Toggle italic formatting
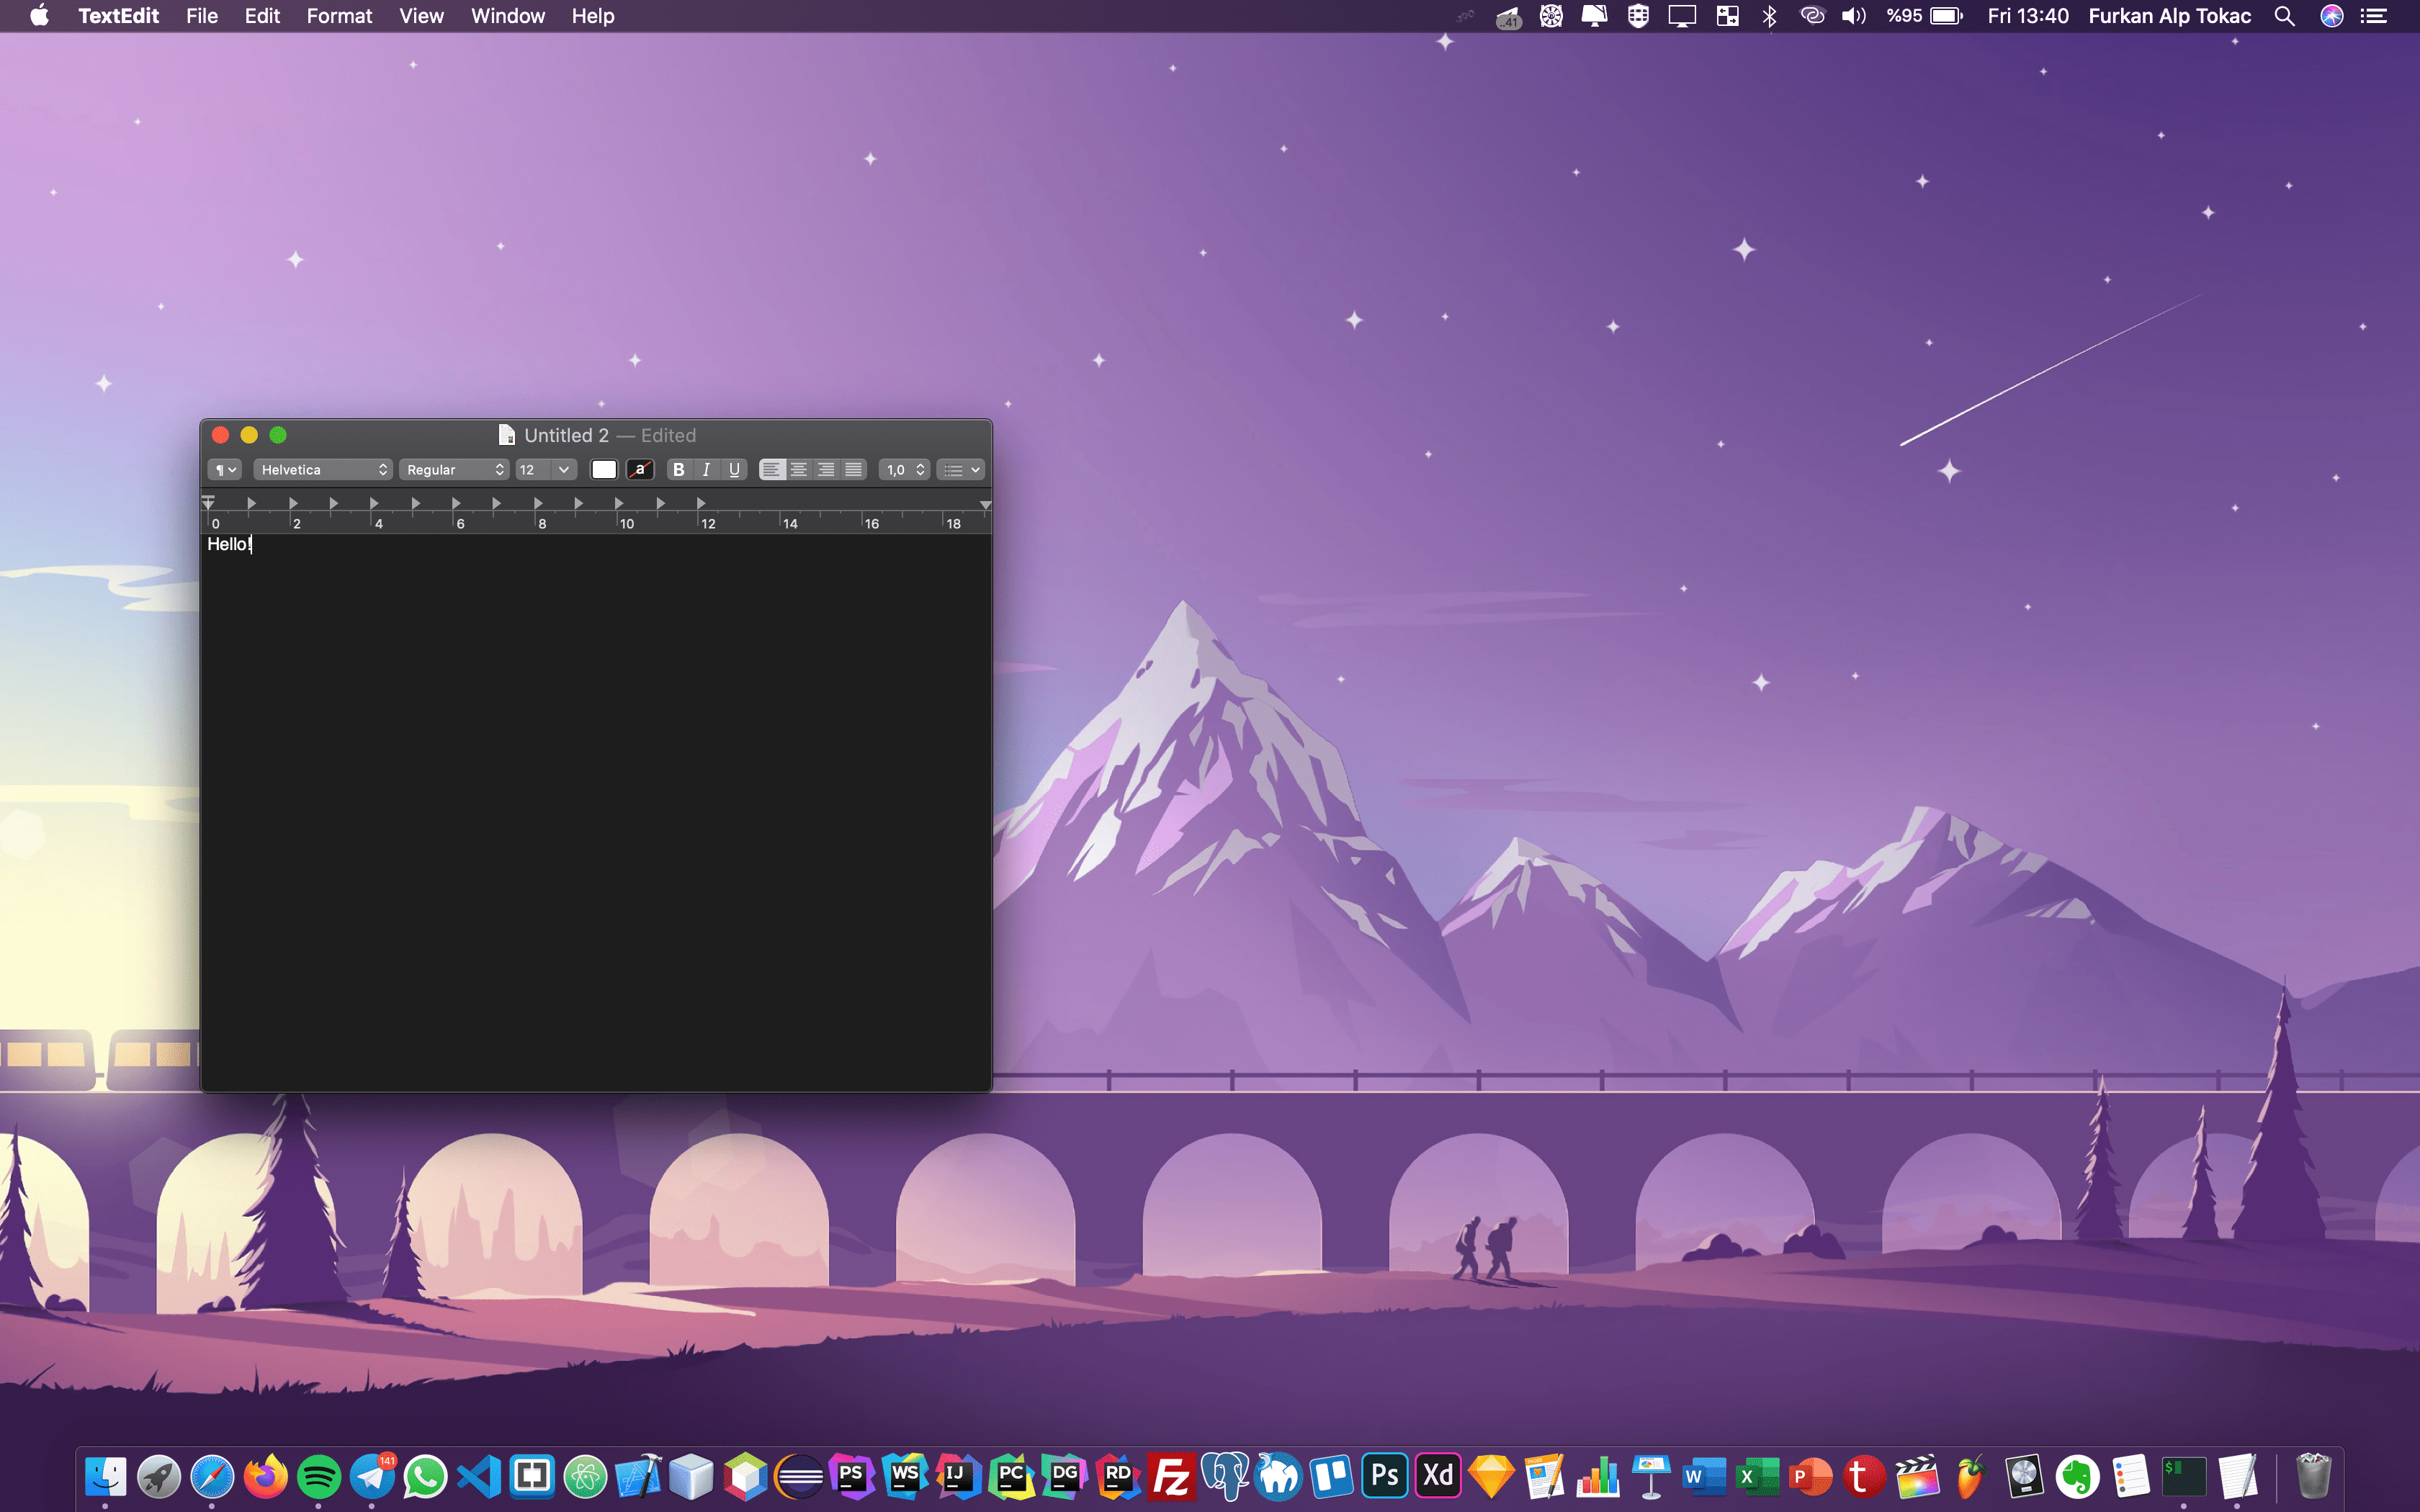 706,470
